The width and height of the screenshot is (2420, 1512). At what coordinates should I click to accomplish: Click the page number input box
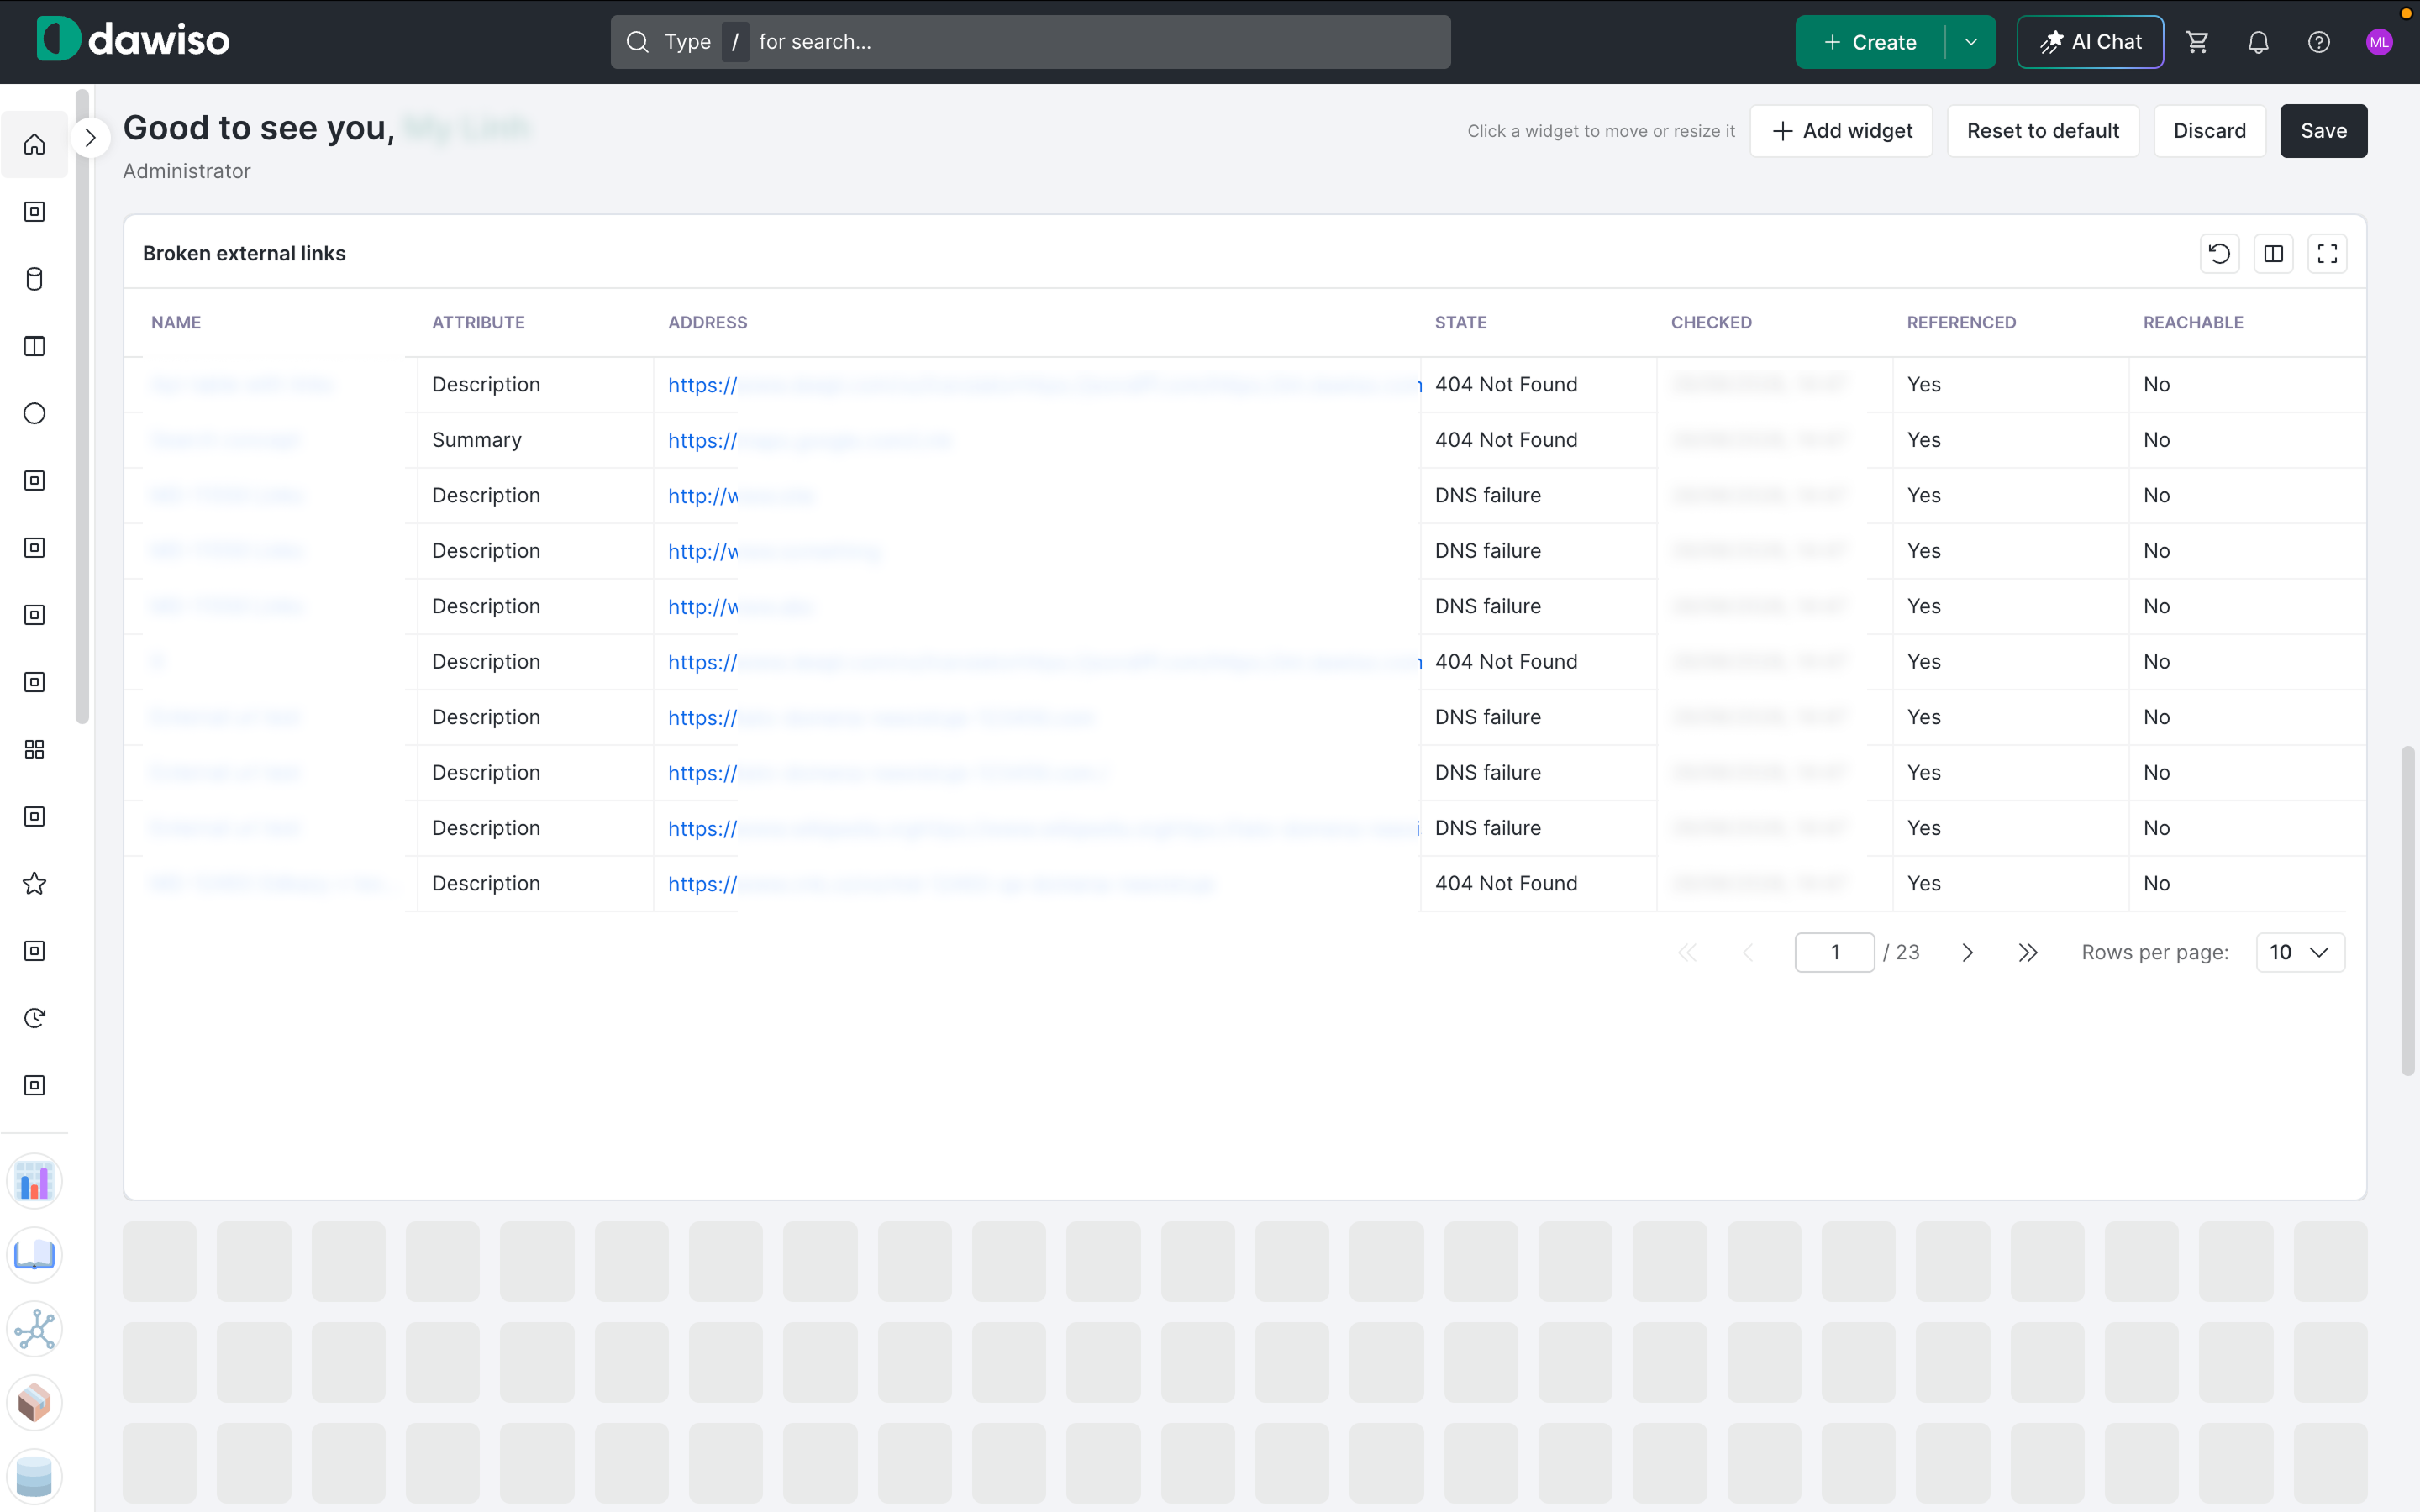pyautogui.click(x=1834, y=952)
